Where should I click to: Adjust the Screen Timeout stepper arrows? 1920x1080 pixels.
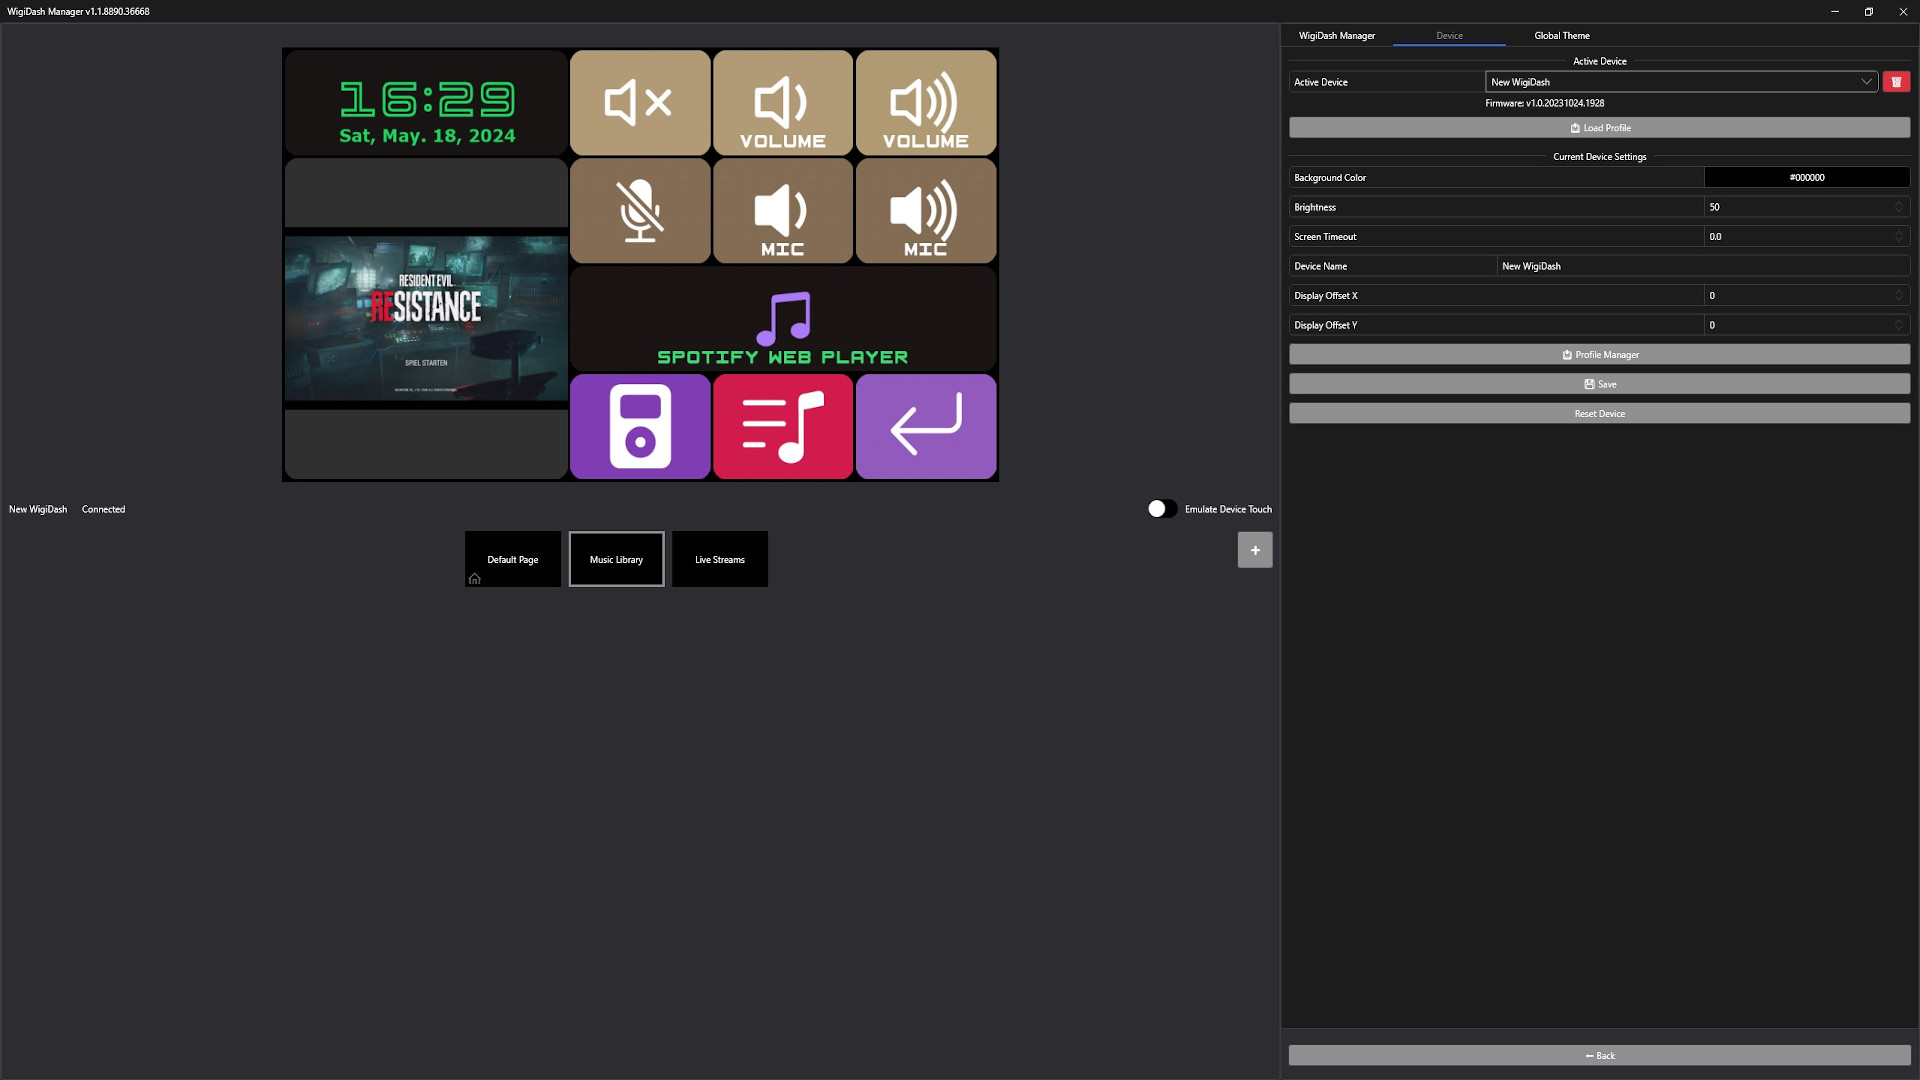point(1898,237)
